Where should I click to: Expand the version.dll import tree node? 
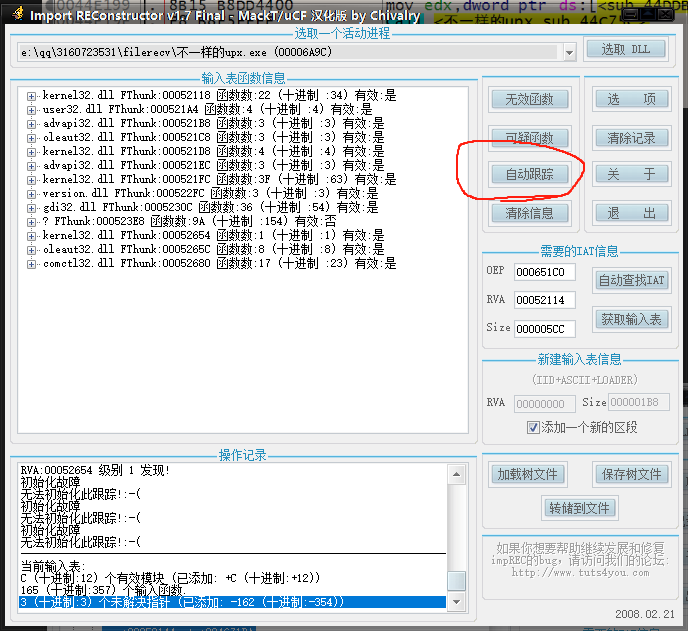32,194
